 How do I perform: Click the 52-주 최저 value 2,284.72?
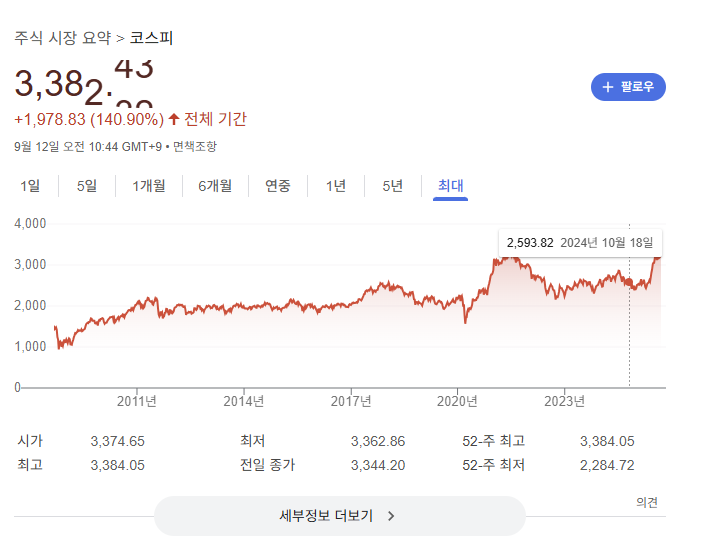click(x=607, y=465)
